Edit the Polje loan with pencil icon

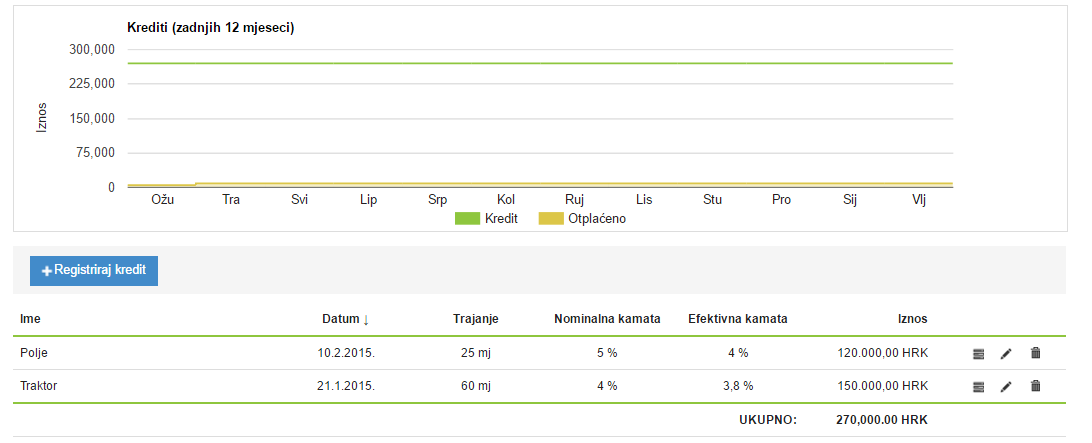click(1007, 353)
